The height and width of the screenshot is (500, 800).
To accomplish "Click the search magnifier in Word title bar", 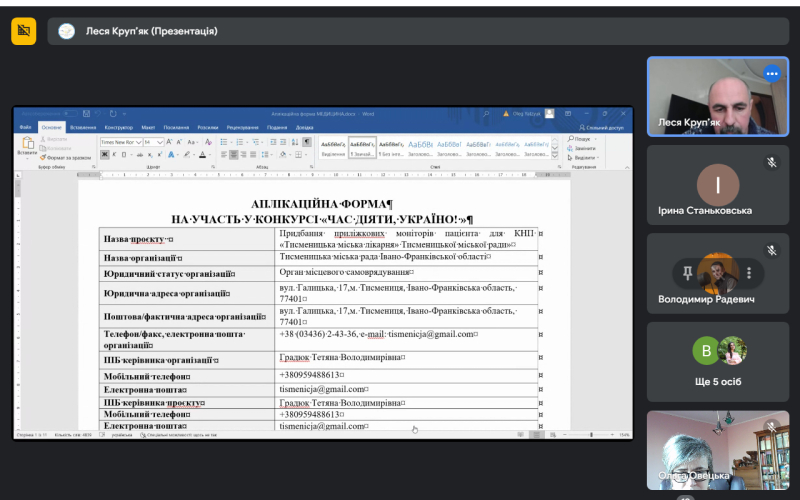I will coord(486,114).
